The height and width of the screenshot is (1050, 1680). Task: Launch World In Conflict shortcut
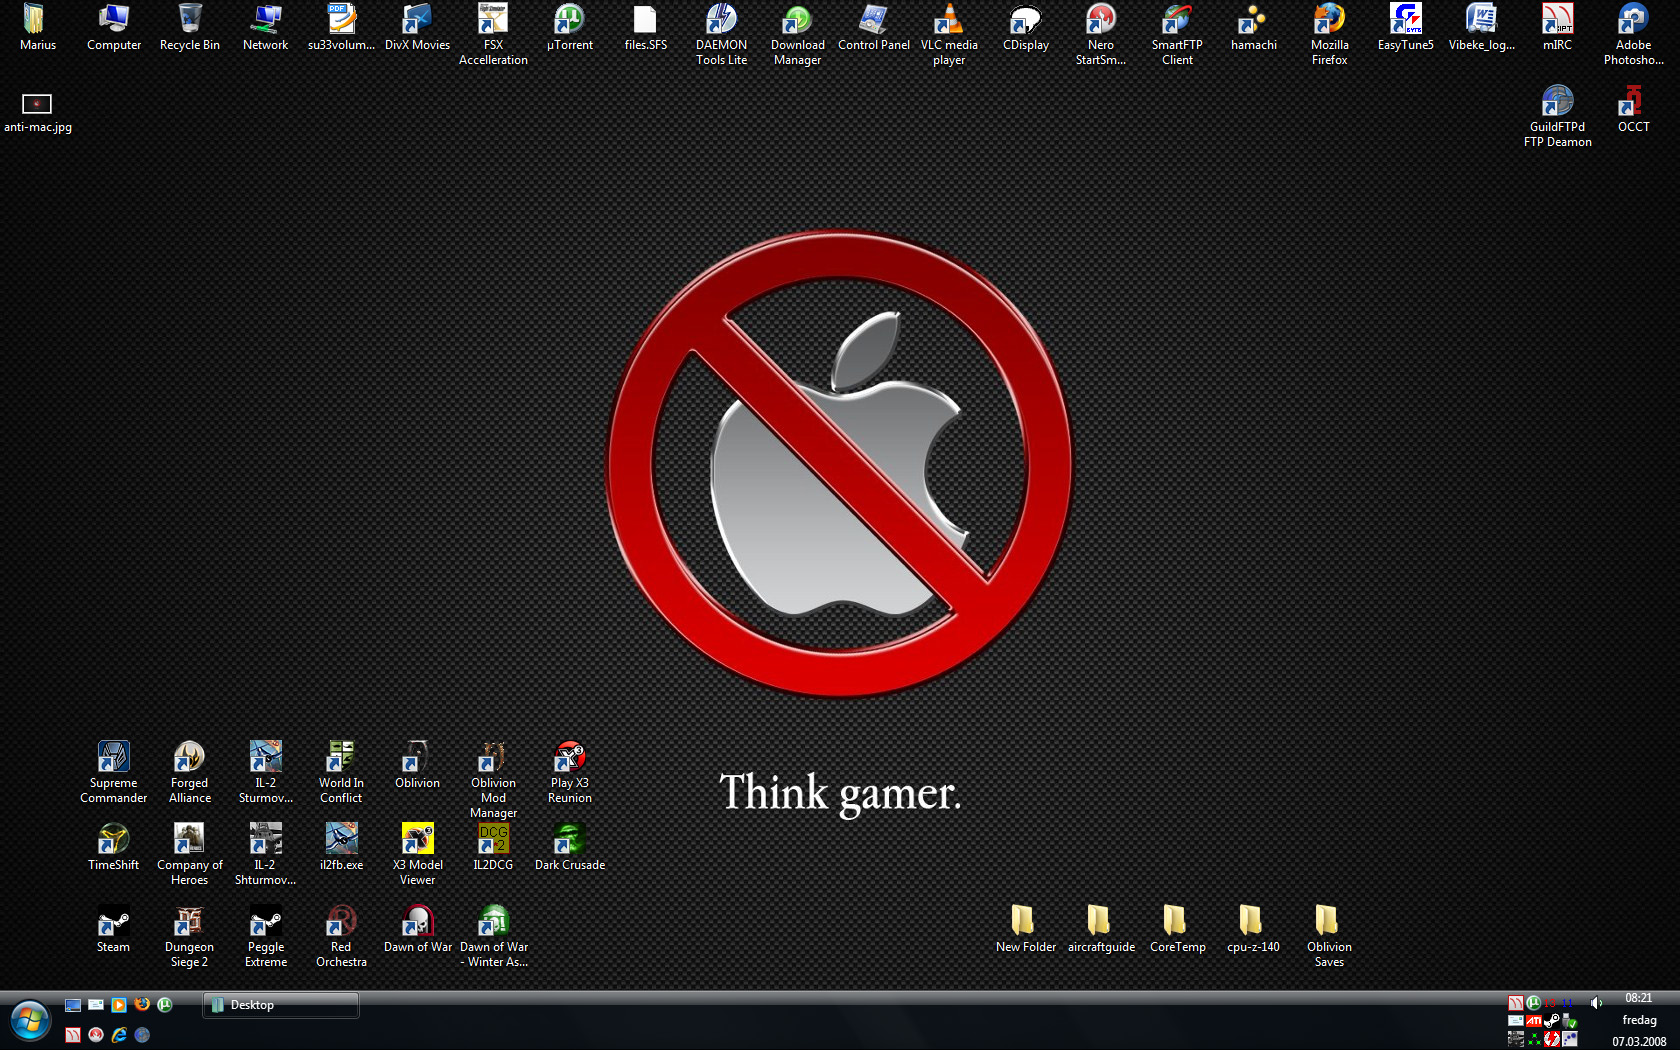coord(341,757)
